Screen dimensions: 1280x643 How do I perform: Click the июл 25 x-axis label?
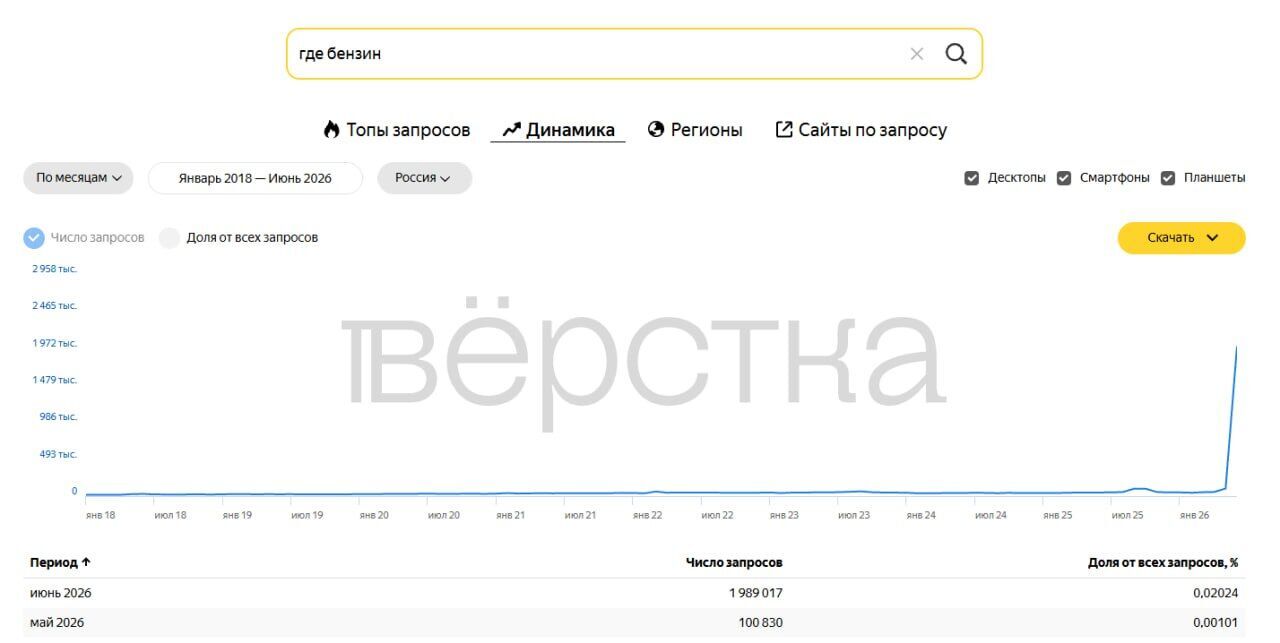[1127, 515]
